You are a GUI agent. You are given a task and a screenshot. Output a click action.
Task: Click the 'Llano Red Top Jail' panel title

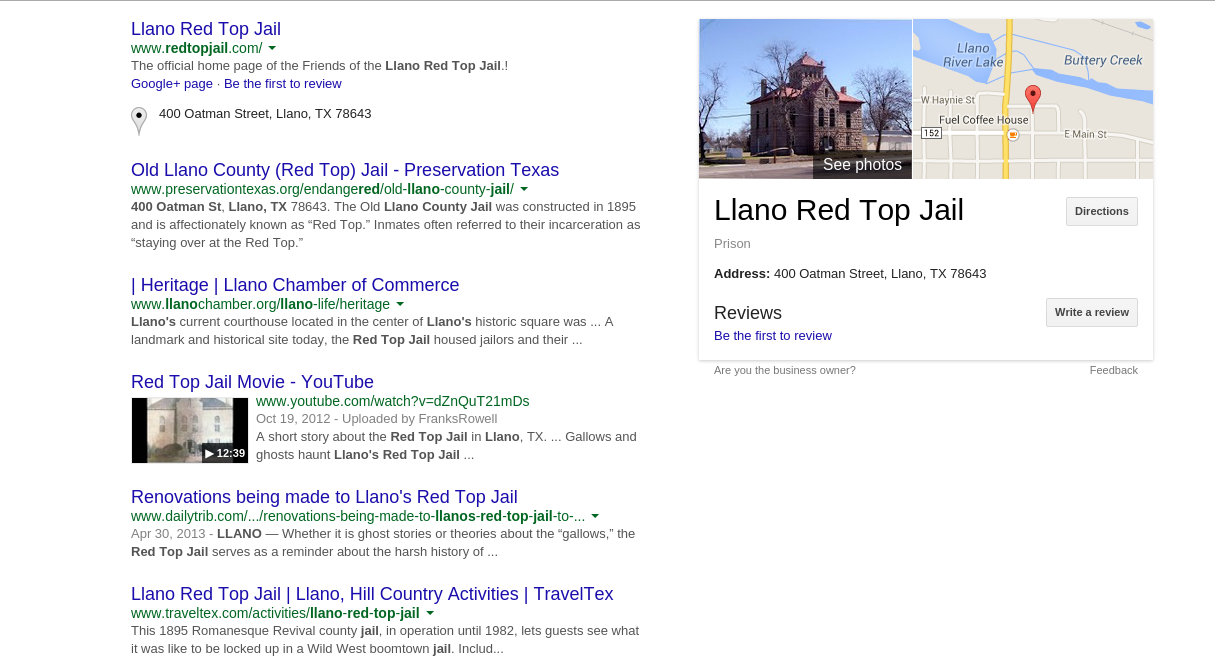[839, 210]
